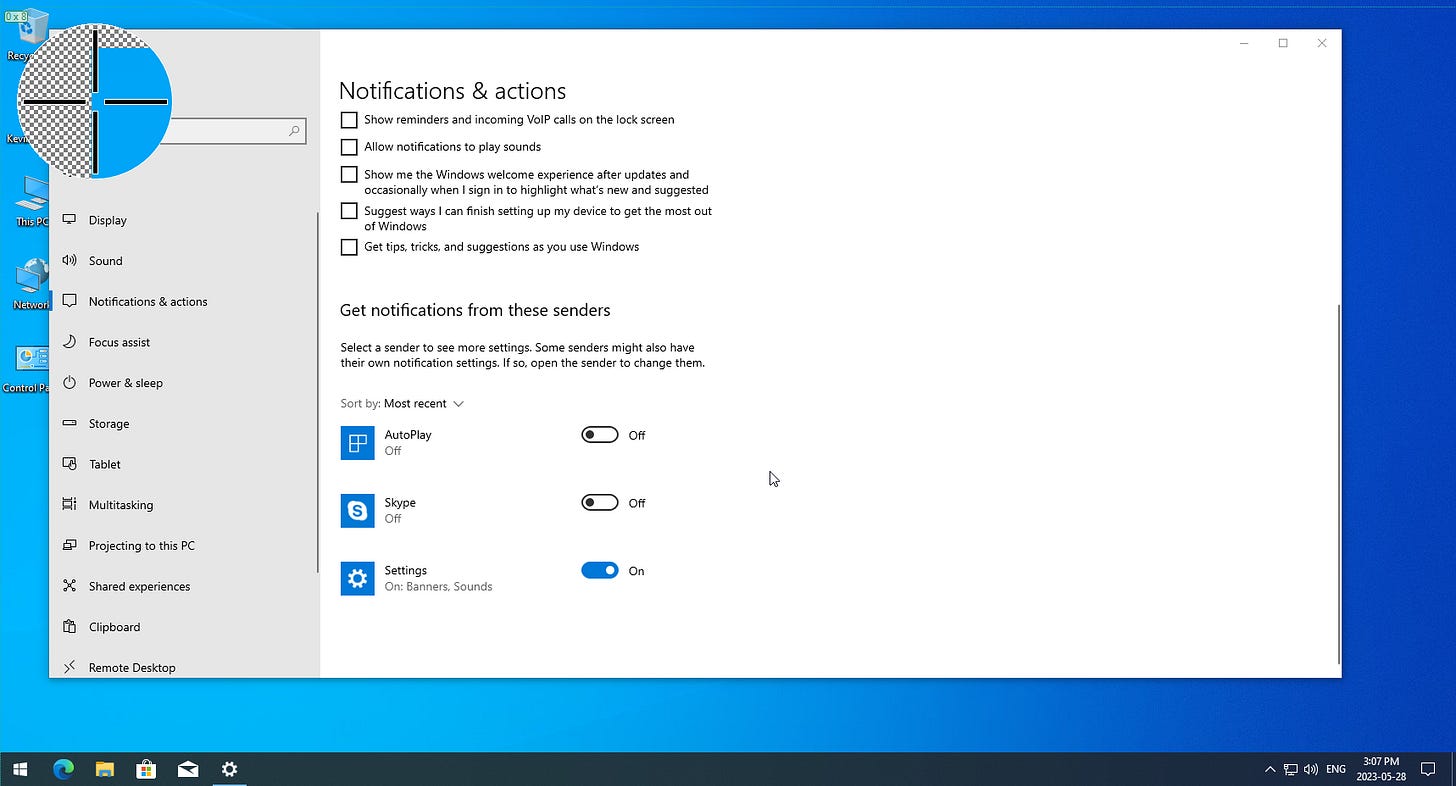Open Microsoft Store from the taskbar

(146, 769)
